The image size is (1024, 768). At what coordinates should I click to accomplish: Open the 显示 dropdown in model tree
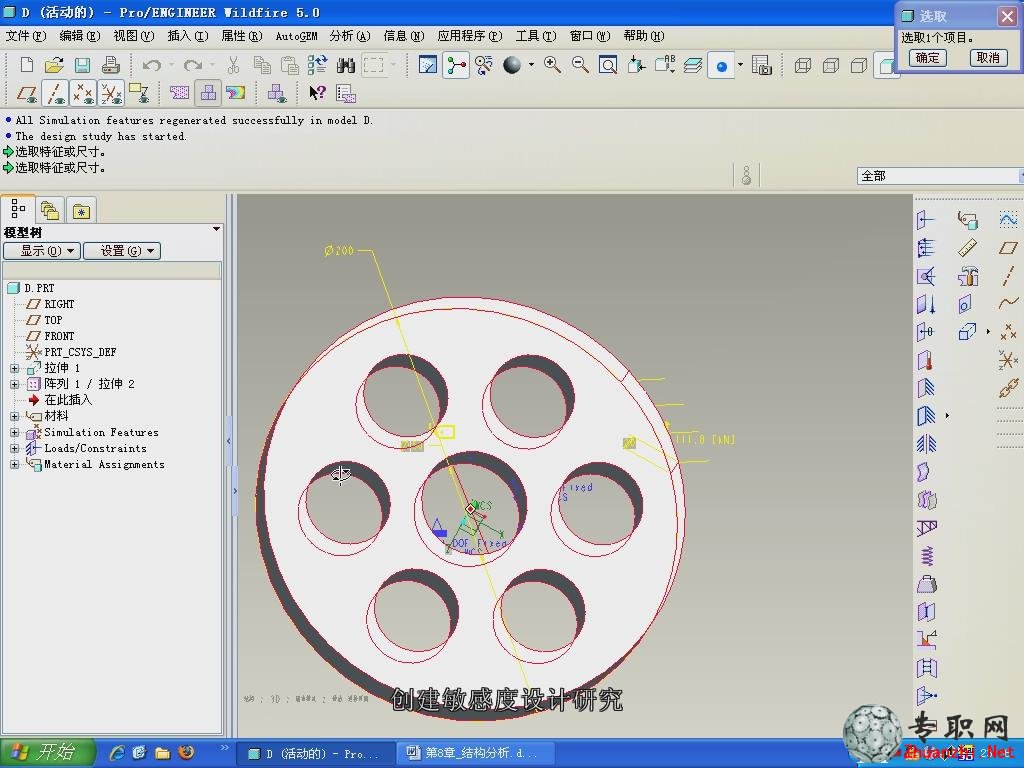coord(42,251)
